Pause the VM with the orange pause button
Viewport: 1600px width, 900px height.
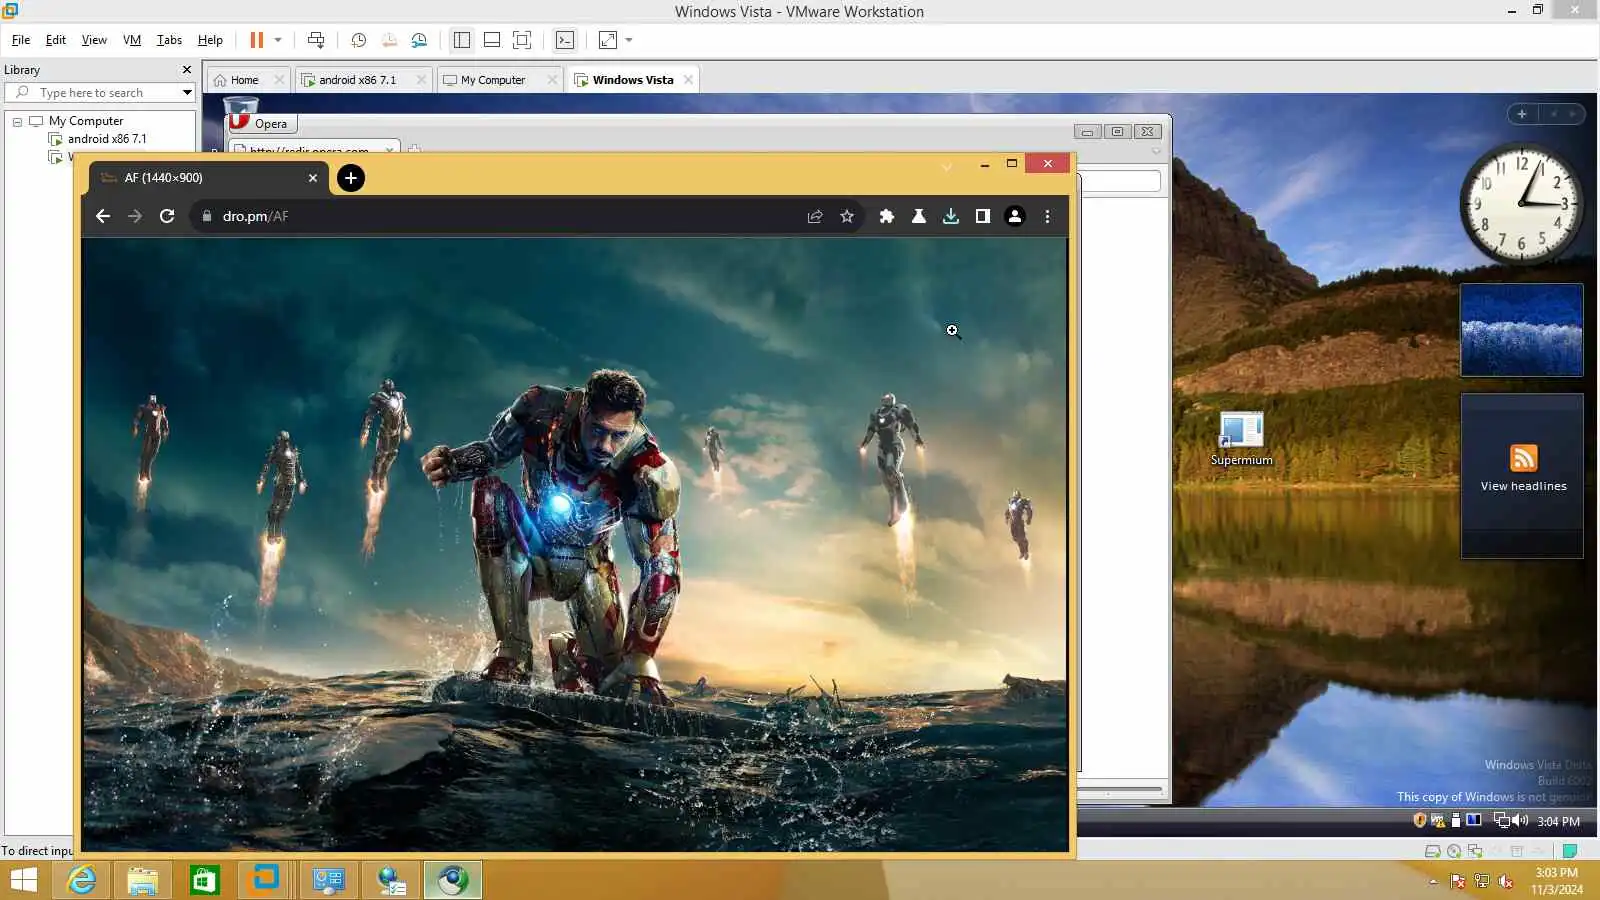[256, 40]
